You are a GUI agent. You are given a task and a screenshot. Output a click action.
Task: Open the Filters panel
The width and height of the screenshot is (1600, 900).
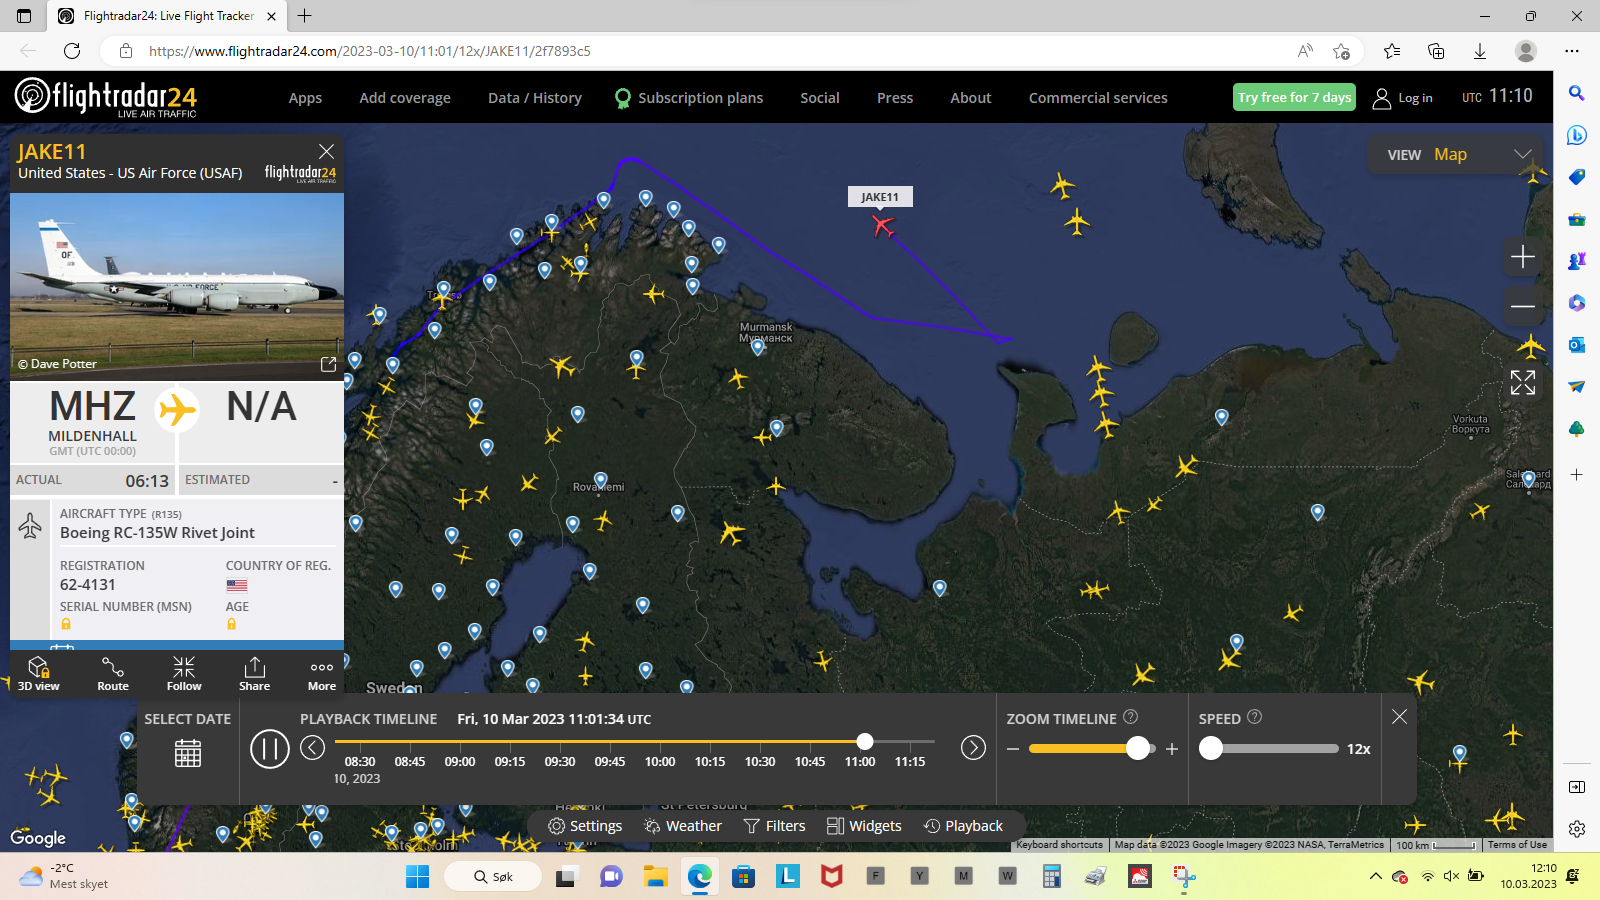(774, 826)
